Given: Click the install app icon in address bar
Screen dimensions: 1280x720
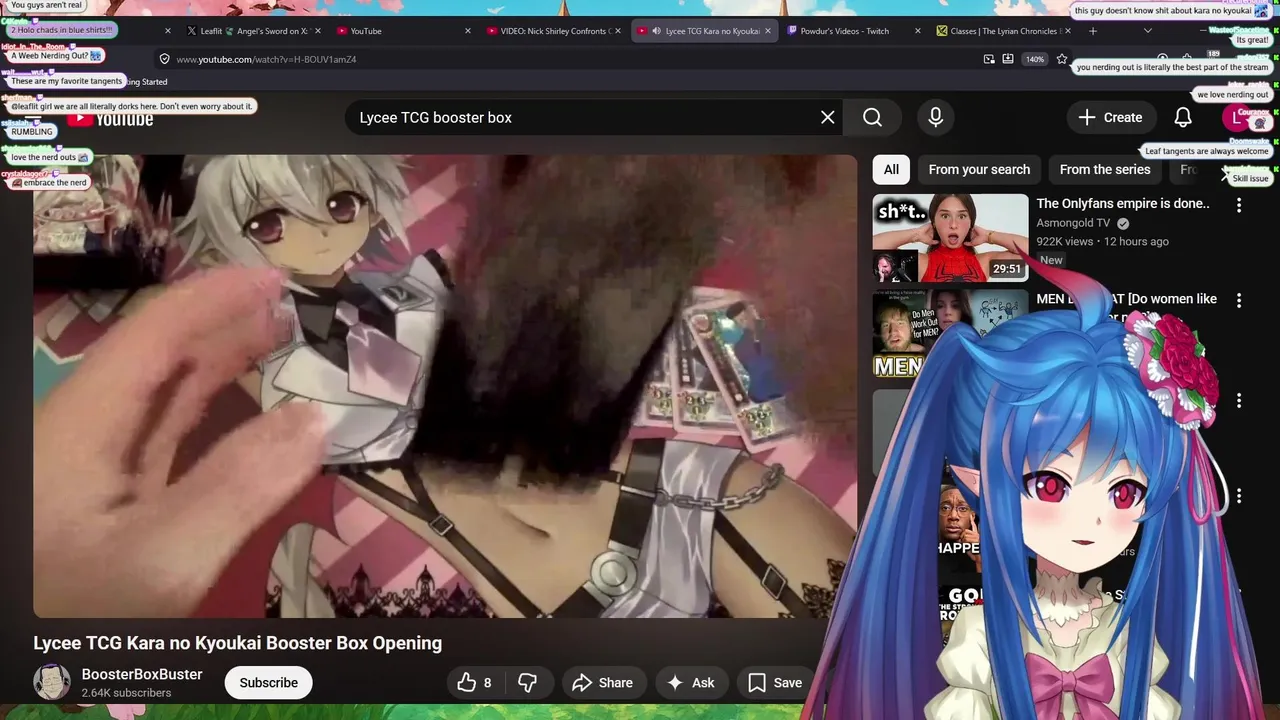Looking at the screenshot, I should click(x=1008, y=59).
